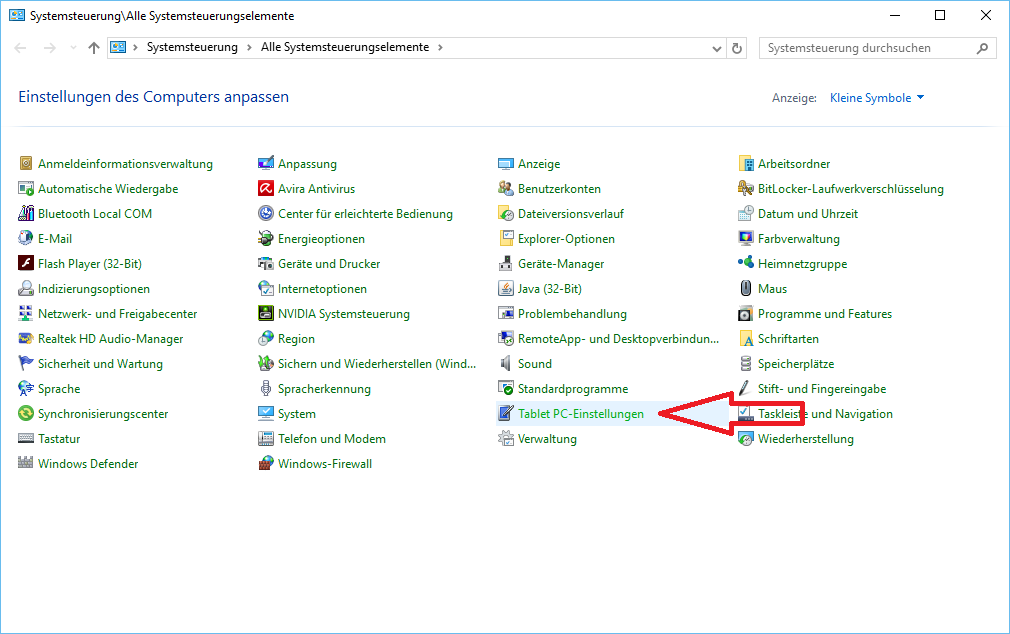Open the Region link
The image size is (1010, 634).
point(296,339)
